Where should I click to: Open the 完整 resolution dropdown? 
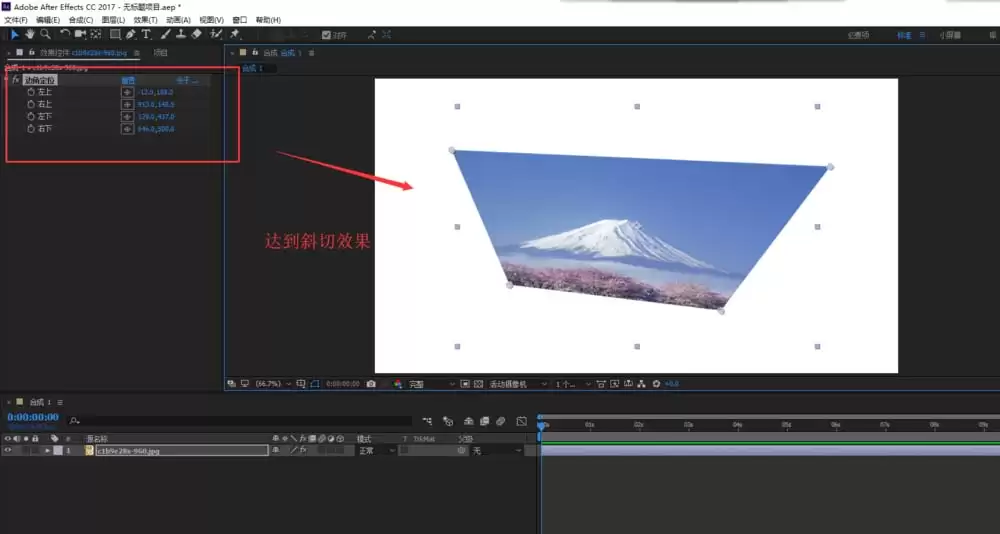[432, 384]
